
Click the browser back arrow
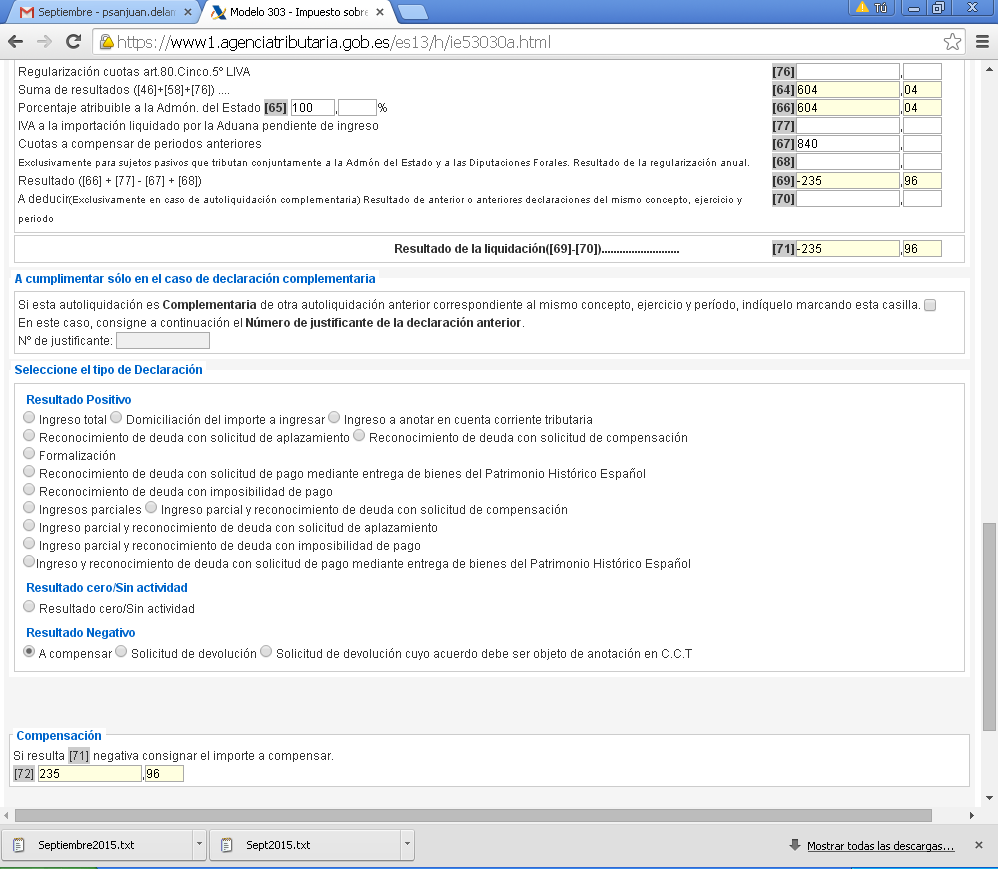click(16, 42)
